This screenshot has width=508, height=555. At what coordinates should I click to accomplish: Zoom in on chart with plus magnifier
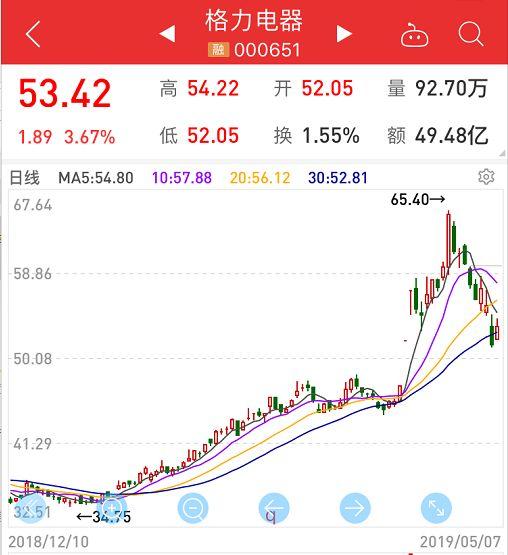click(x=112, y=508)
